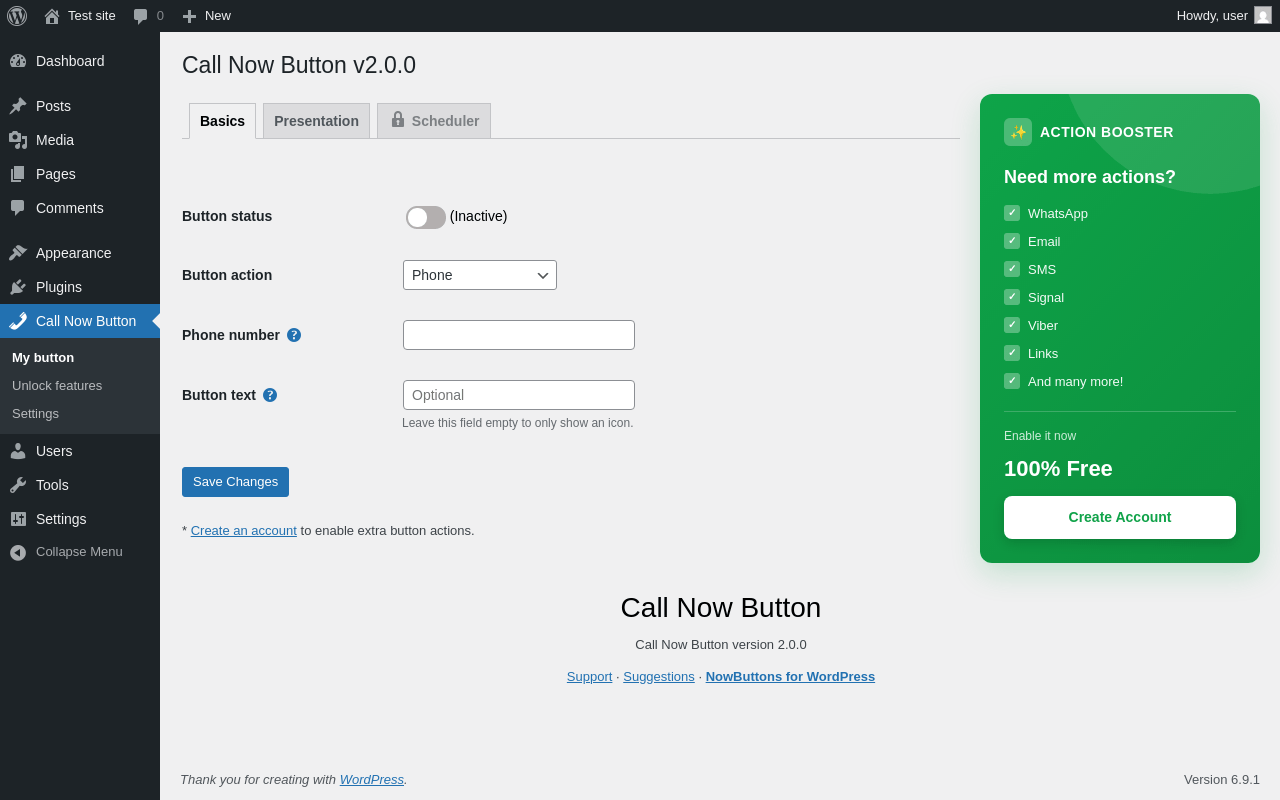Open 'NowButtons for WordPress' link
Image resolution: width=1280 pixels, height=800 pixels.
tap(790, 677)
